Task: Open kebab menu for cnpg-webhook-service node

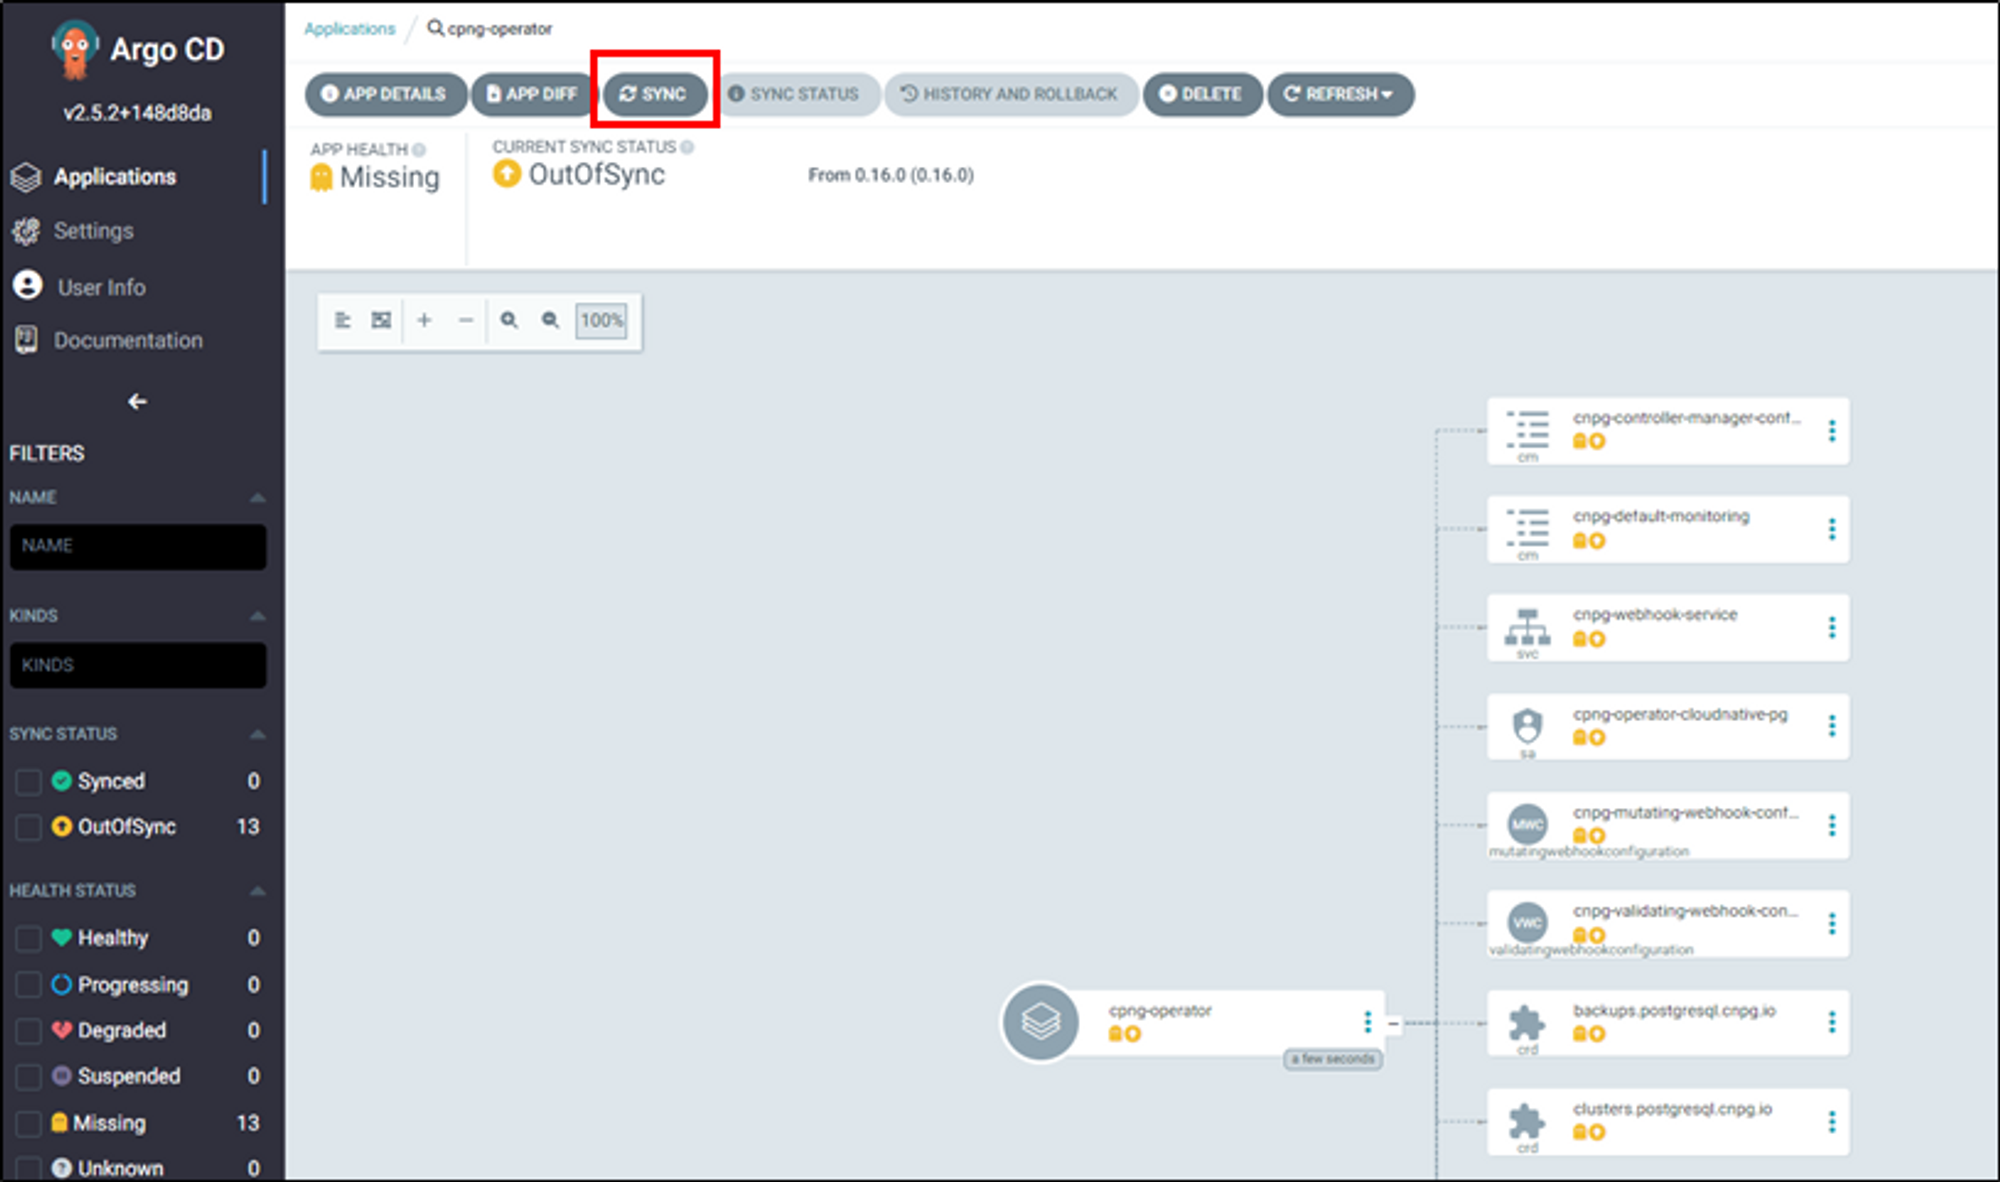Action: click(x=1832, y=627)
